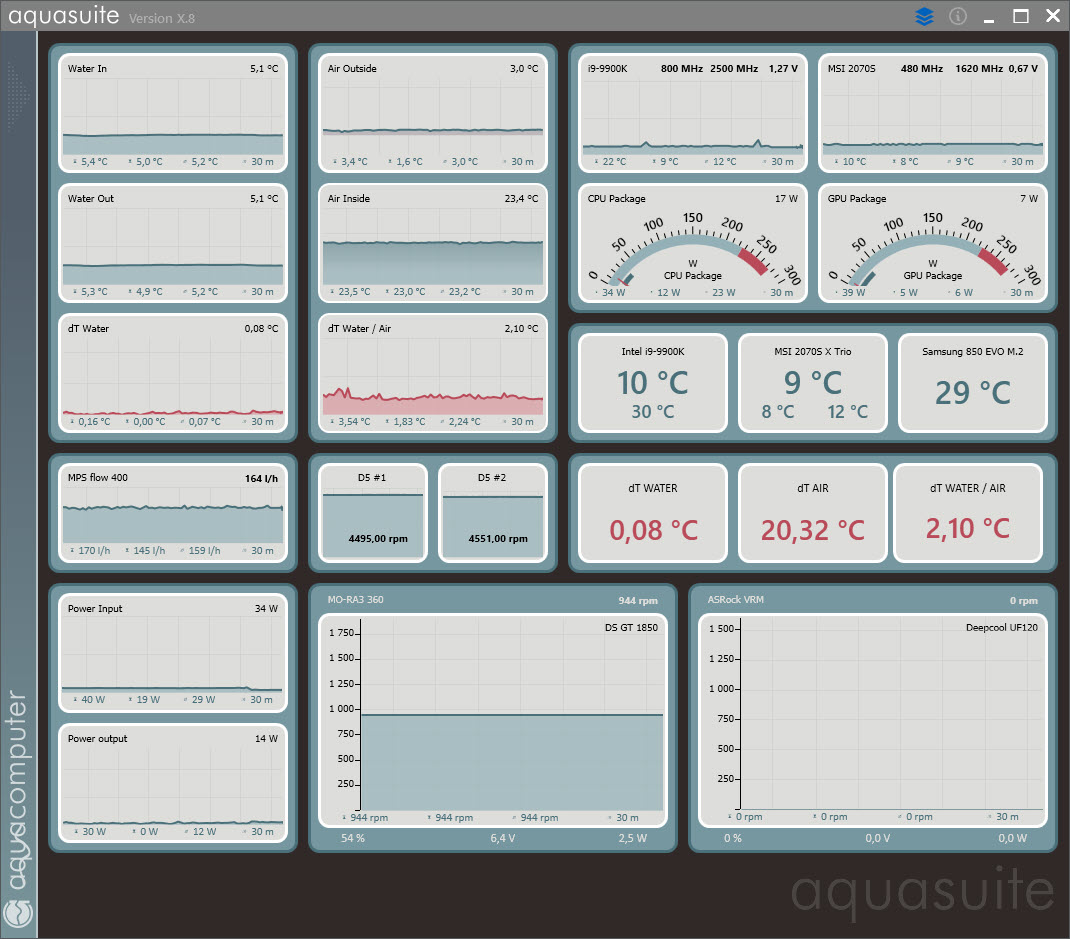
Task: Click the ASRock VRM fan panel header
Action: click(x=873, y=600)
